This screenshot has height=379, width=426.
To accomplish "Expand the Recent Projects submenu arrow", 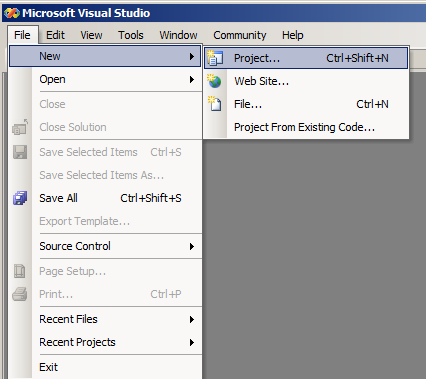I will (x=192, y=342).
